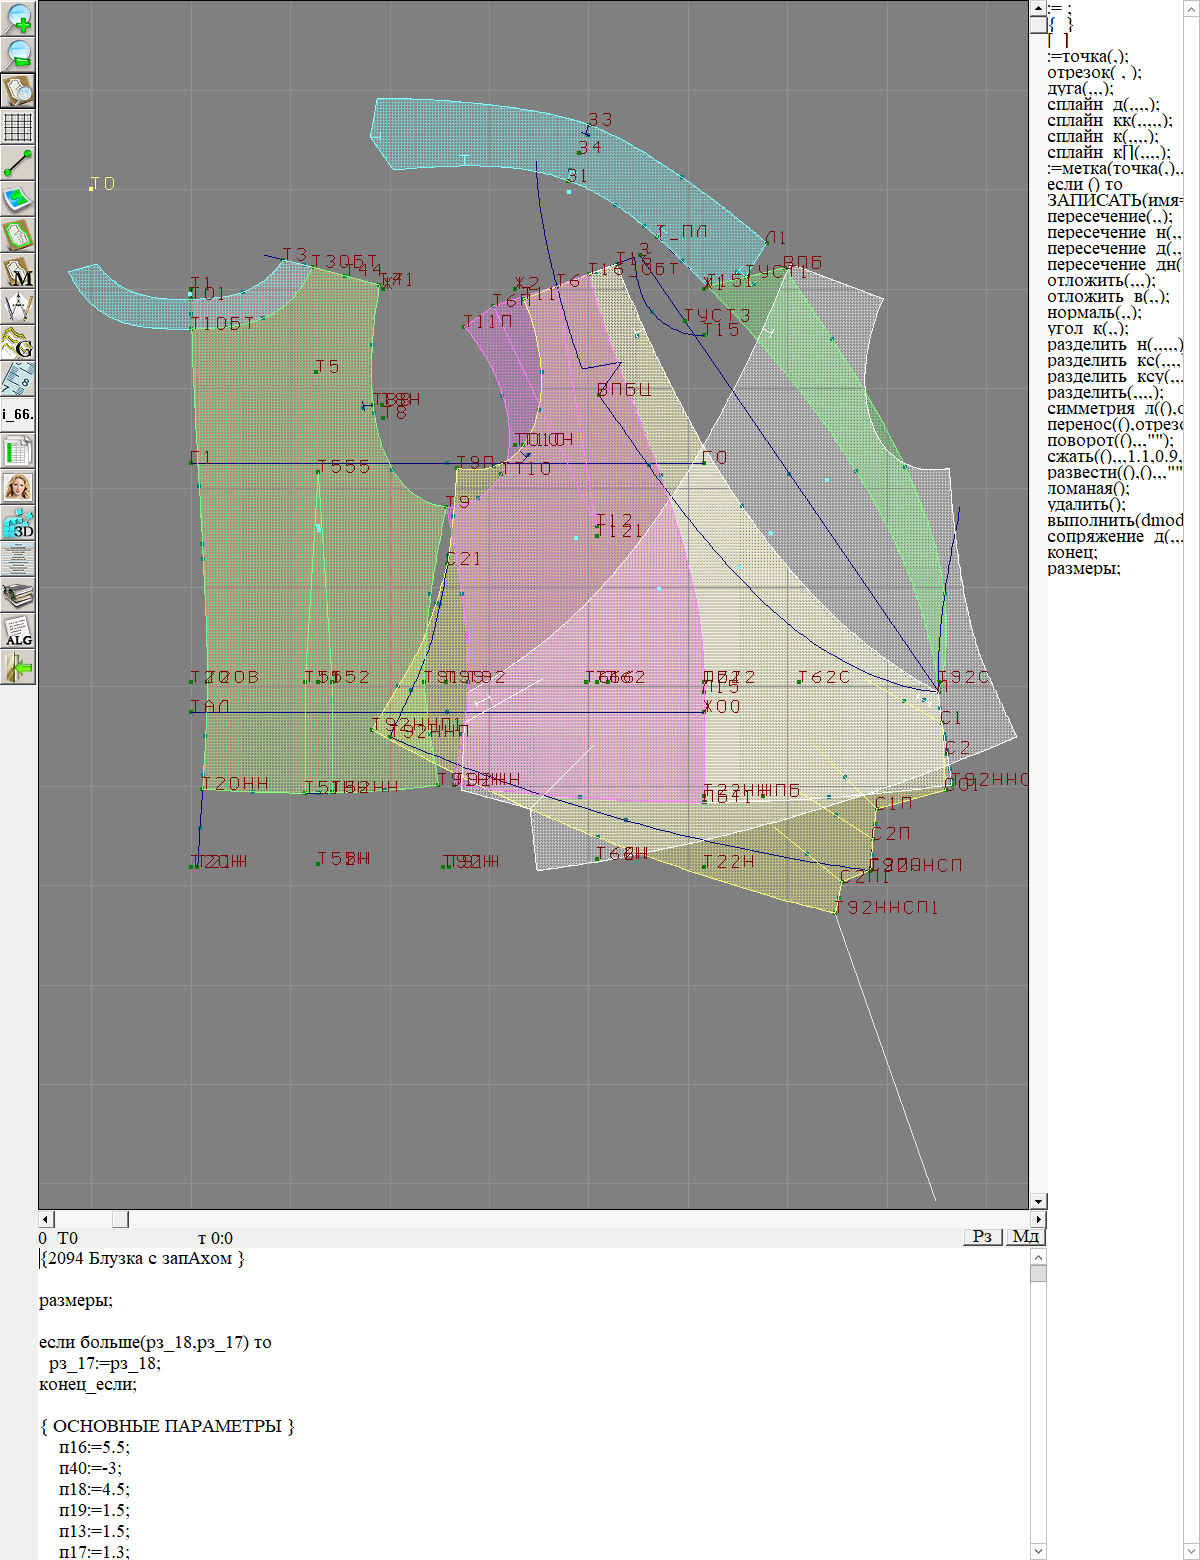The height and width of the screenshot is (1560, 1200).
Task: Open the ALG algorithm icon
Action: [19, 632]
